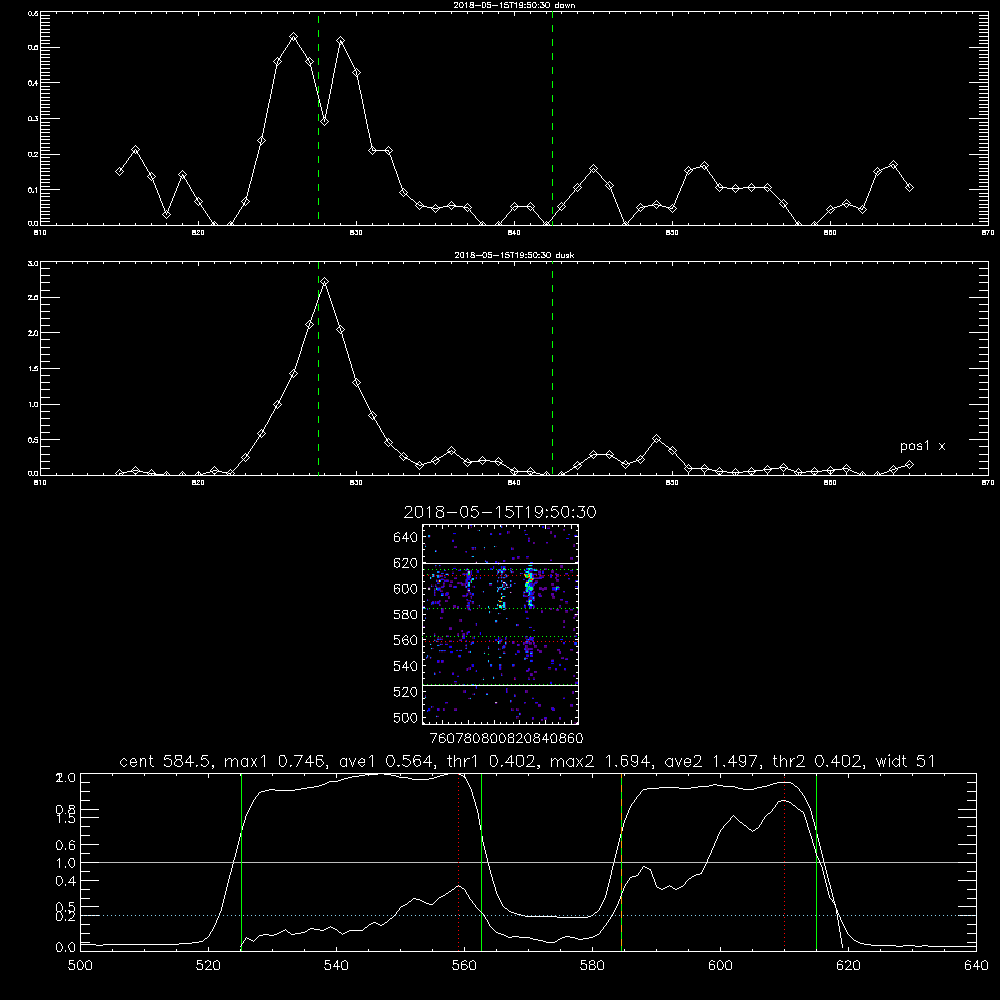The image size is (1000, 1000).
Task: Click the heatmap title "2018-05-15T19:50:30"
Action: pyautogui.click(x=500, y=512)
